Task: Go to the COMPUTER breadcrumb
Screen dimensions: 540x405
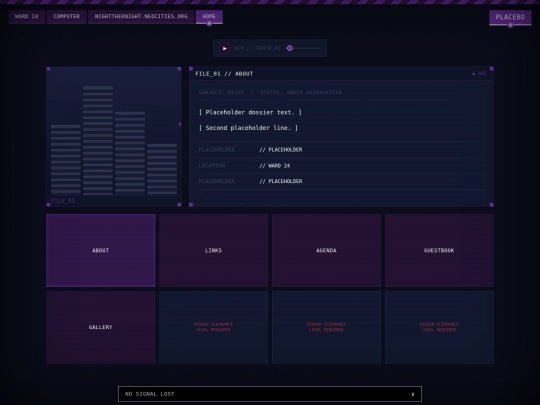Action: point(66,17)
